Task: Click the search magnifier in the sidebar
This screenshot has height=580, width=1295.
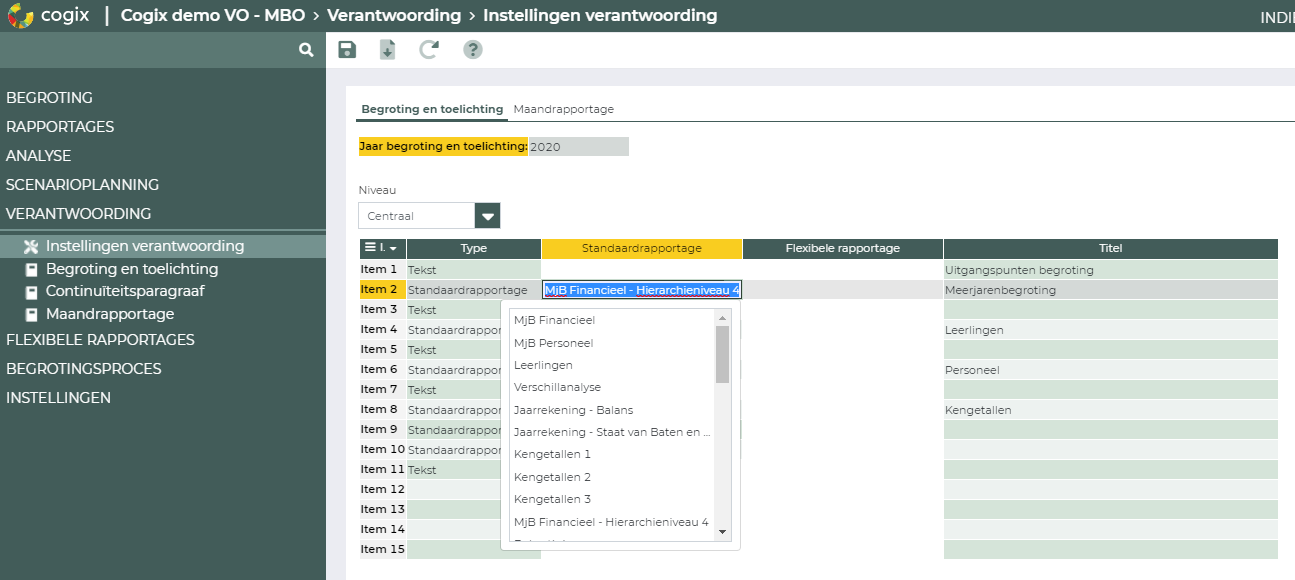Action: (x=305, y=48)
